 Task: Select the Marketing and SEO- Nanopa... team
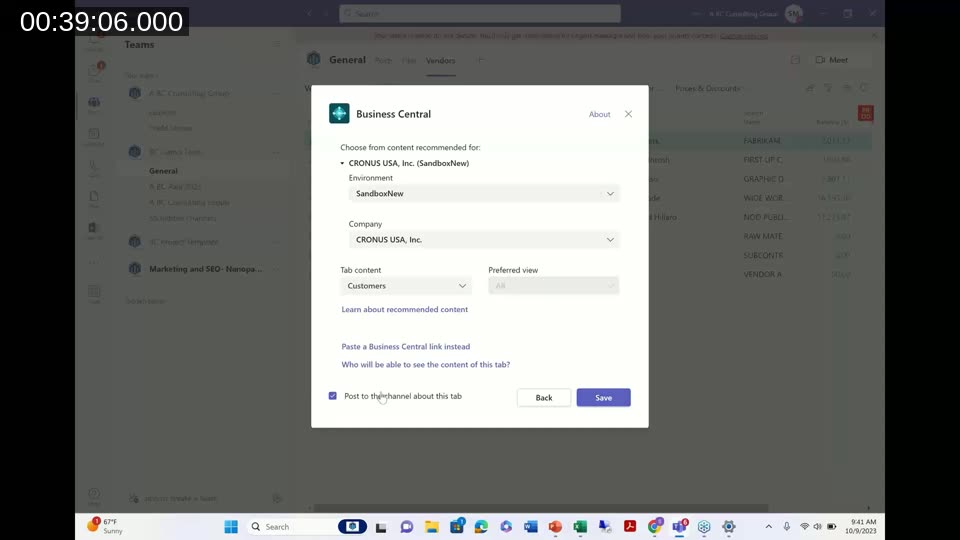(x=206, y=269)
